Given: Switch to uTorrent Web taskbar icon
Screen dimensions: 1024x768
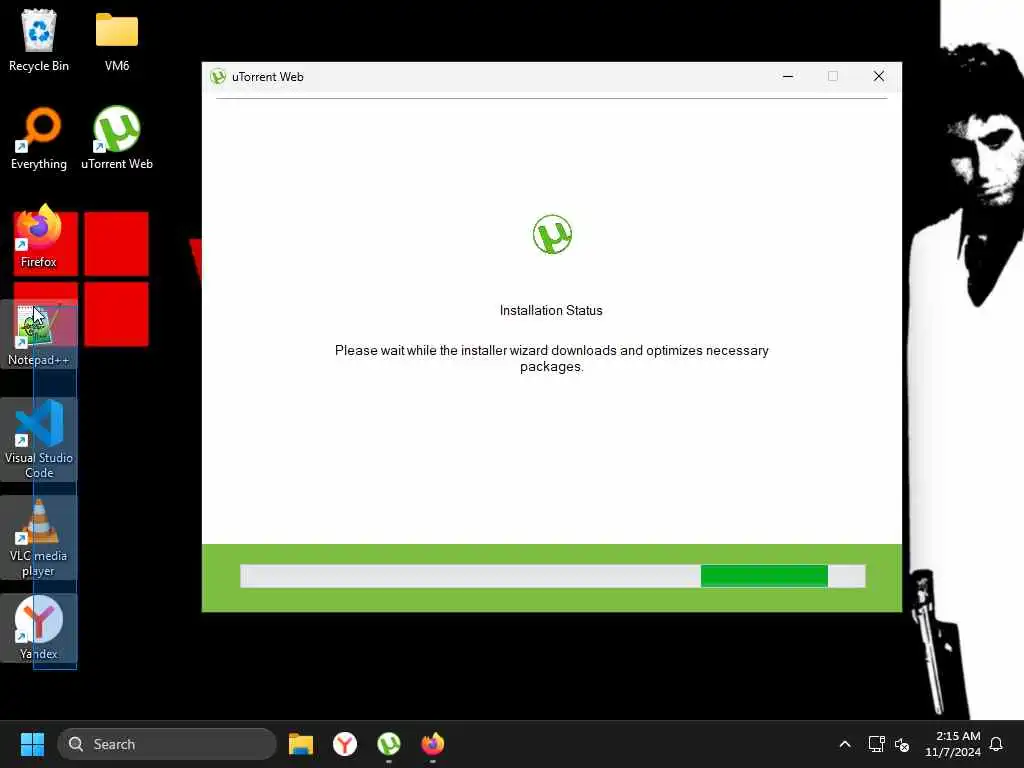Looking at the screenshot, I should [x=389, y=744].
